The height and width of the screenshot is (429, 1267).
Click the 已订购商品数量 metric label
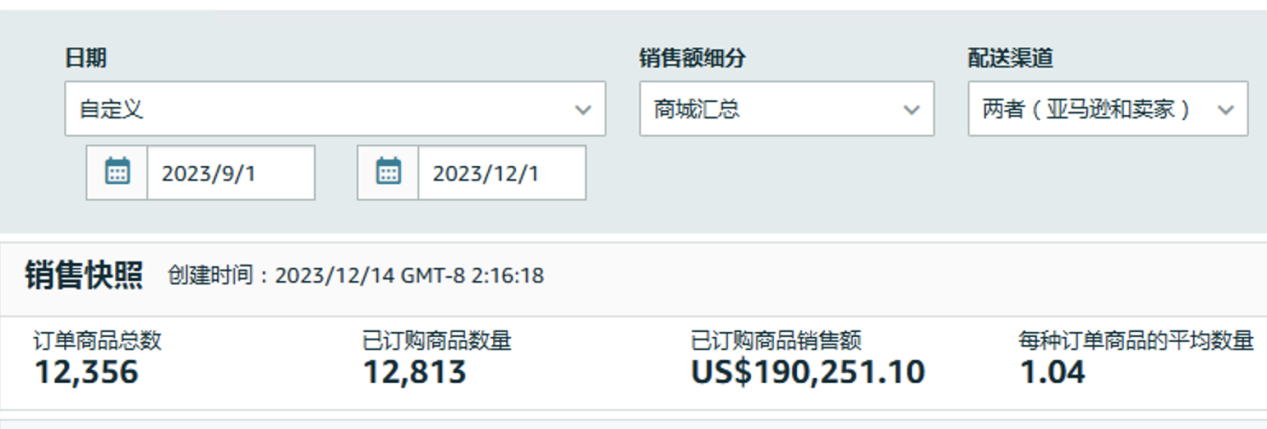click(437, 341)
